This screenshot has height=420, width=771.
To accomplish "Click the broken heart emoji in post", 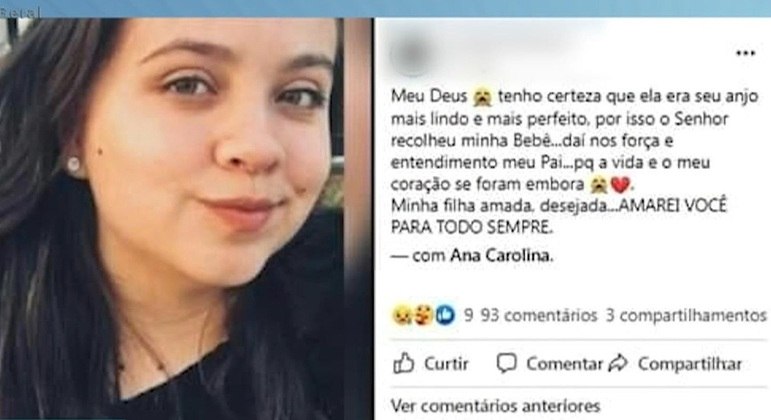I will (620, 185).
